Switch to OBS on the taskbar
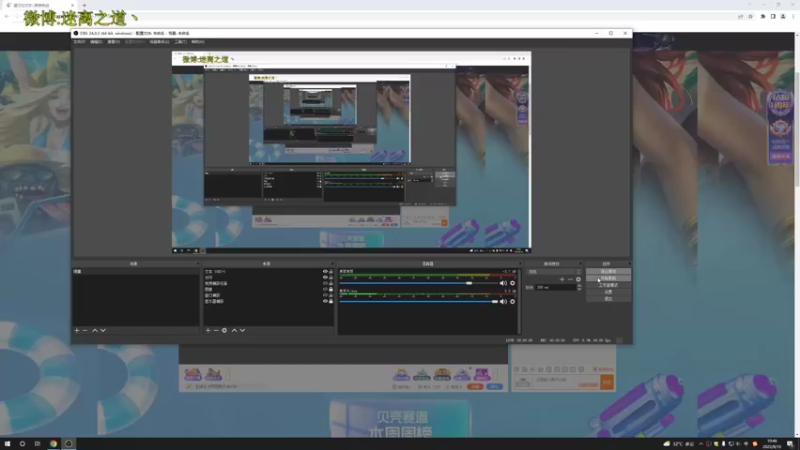The width and height of the screenshot is (800, 450). 68,444
